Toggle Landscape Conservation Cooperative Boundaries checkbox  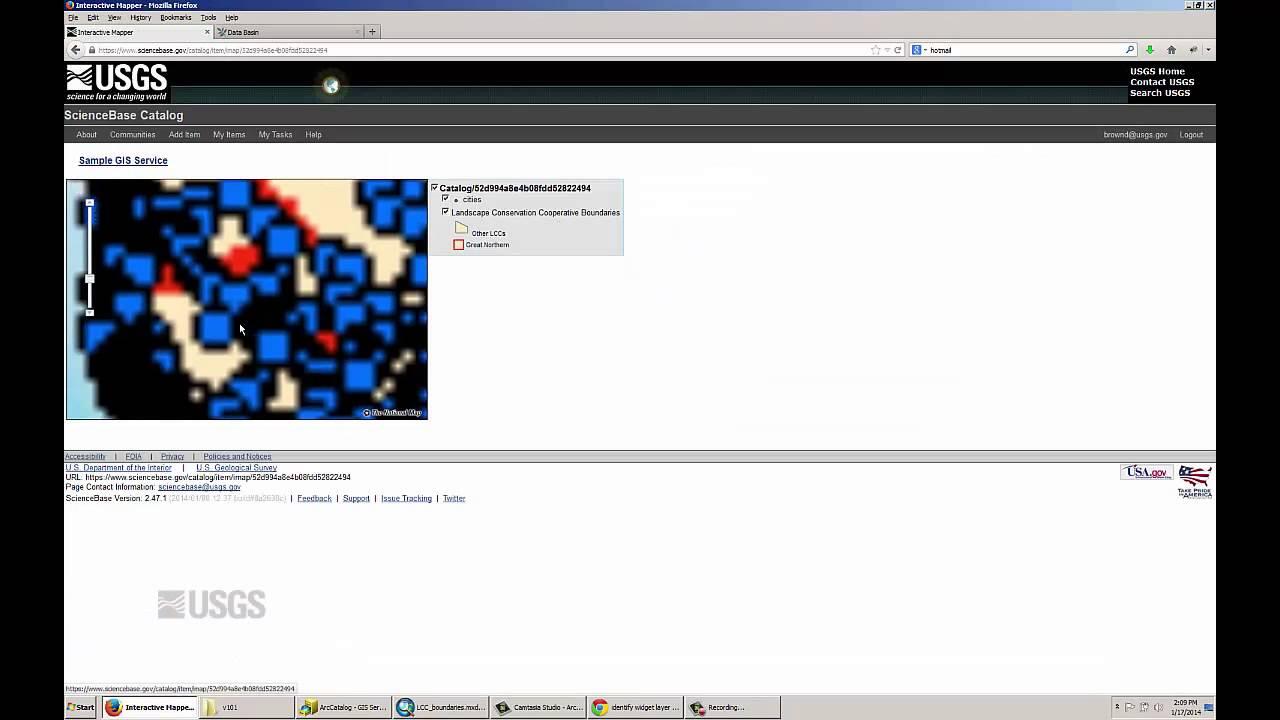pos(445,212)
